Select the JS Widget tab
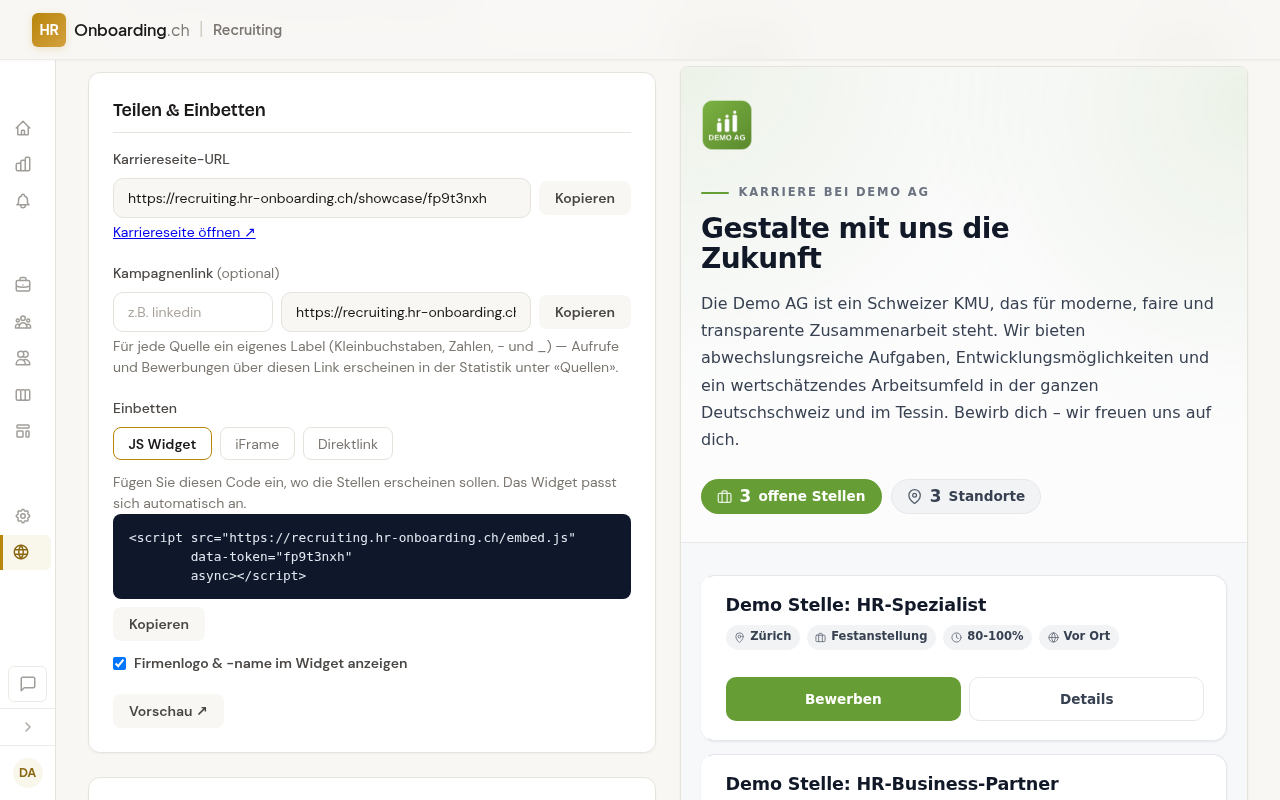 coord(162,444)
